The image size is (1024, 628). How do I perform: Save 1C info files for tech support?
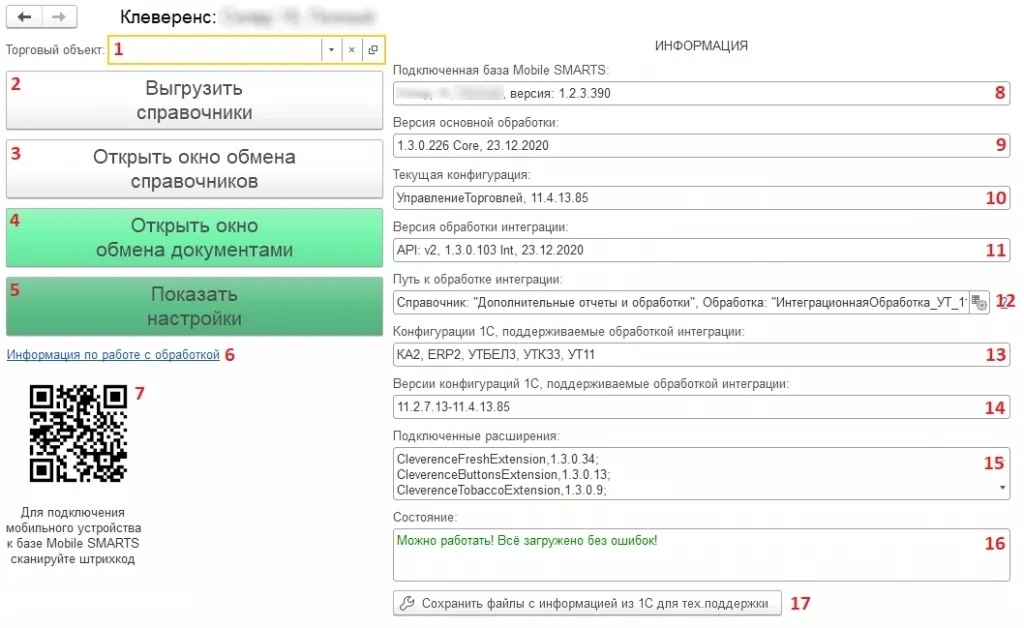(587, 603)
